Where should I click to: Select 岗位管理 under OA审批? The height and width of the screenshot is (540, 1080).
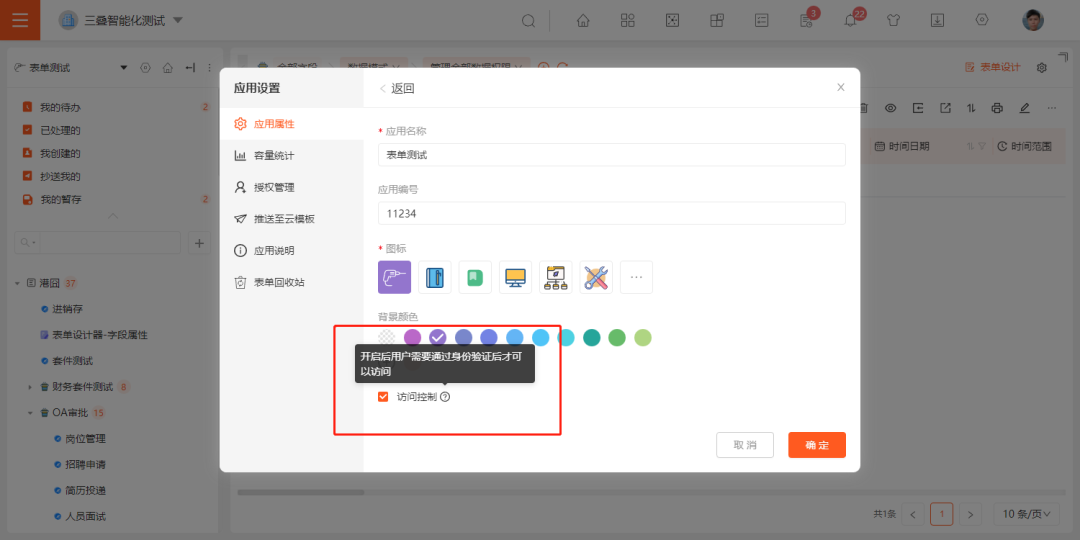pyautogui.click(x=85, y=439)
